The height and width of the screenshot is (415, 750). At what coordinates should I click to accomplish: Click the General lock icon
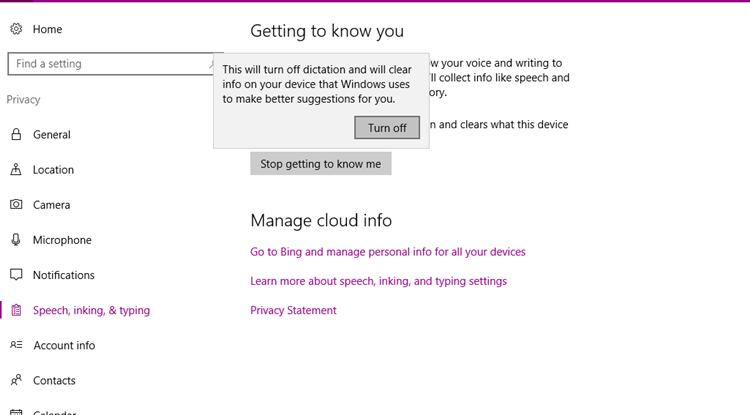tap(16, 134)
